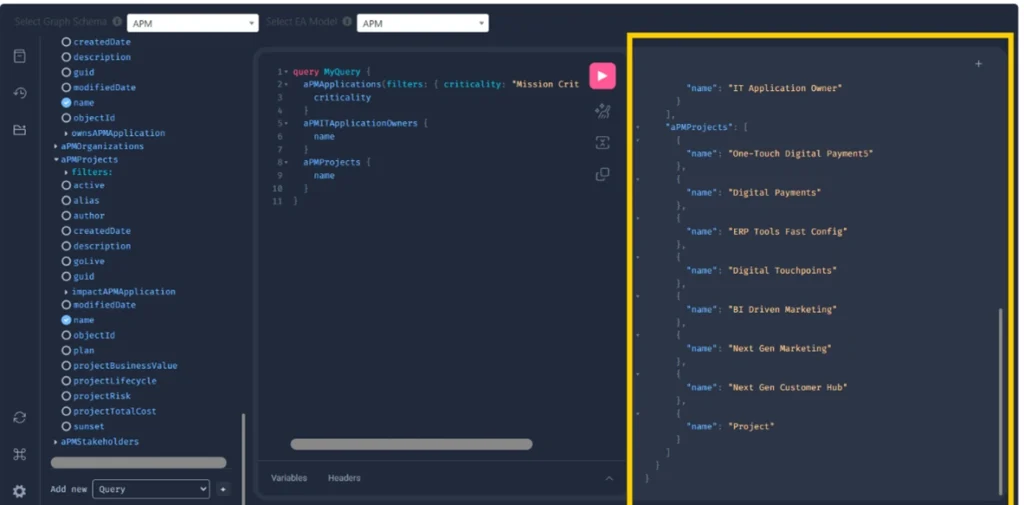Fold the aPMApplications block at line 2
Image resolution: width=1024 pixels, height=505 pixels.
tap(286, 85)
